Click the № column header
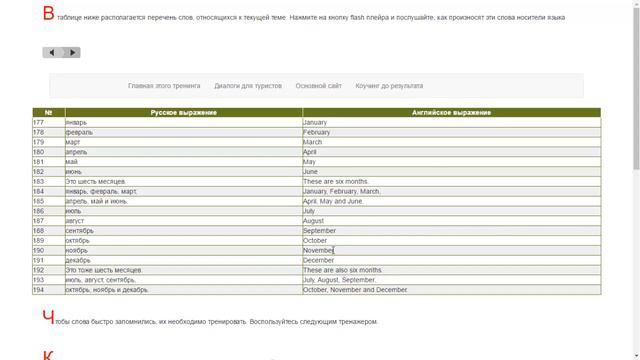 click(x=49, y=113)
